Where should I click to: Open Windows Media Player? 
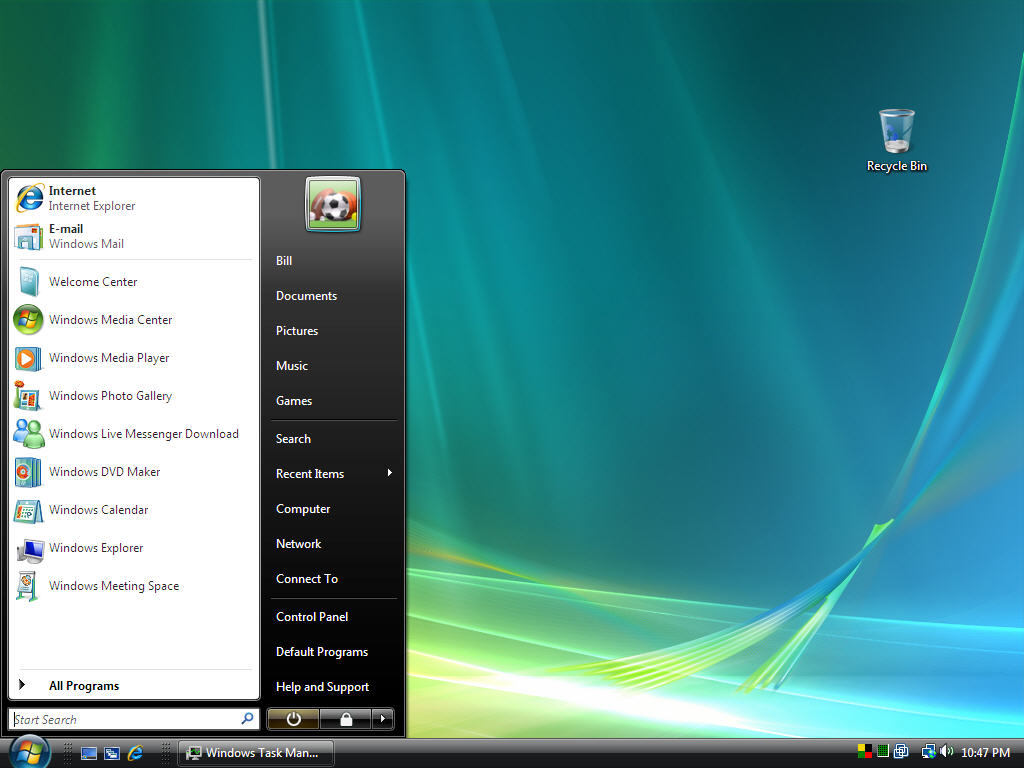[108, 358]
